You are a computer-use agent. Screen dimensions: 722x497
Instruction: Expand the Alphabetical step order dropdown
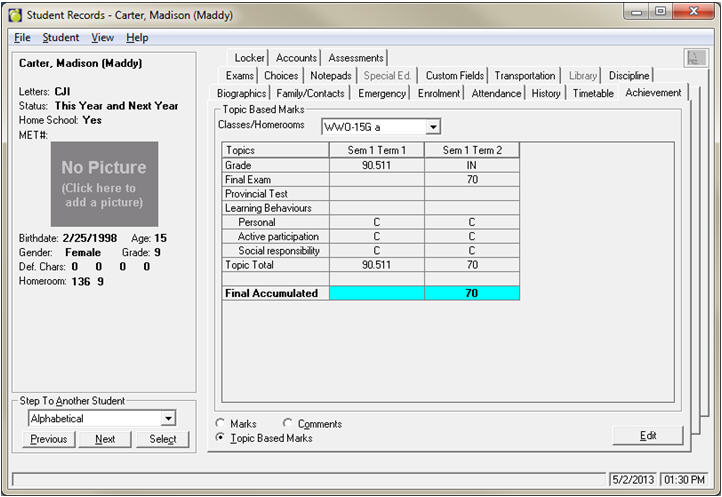pos(167,419)
